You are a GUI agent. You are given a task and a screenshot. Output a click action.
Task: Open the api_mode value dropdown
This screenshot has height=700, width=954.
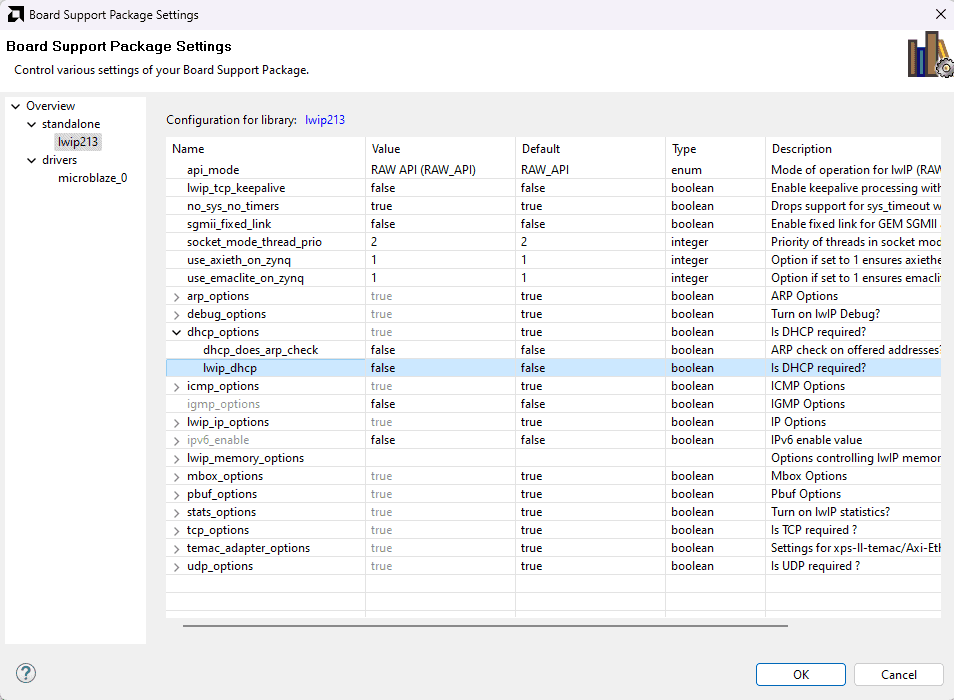click(x=440, y=170)
